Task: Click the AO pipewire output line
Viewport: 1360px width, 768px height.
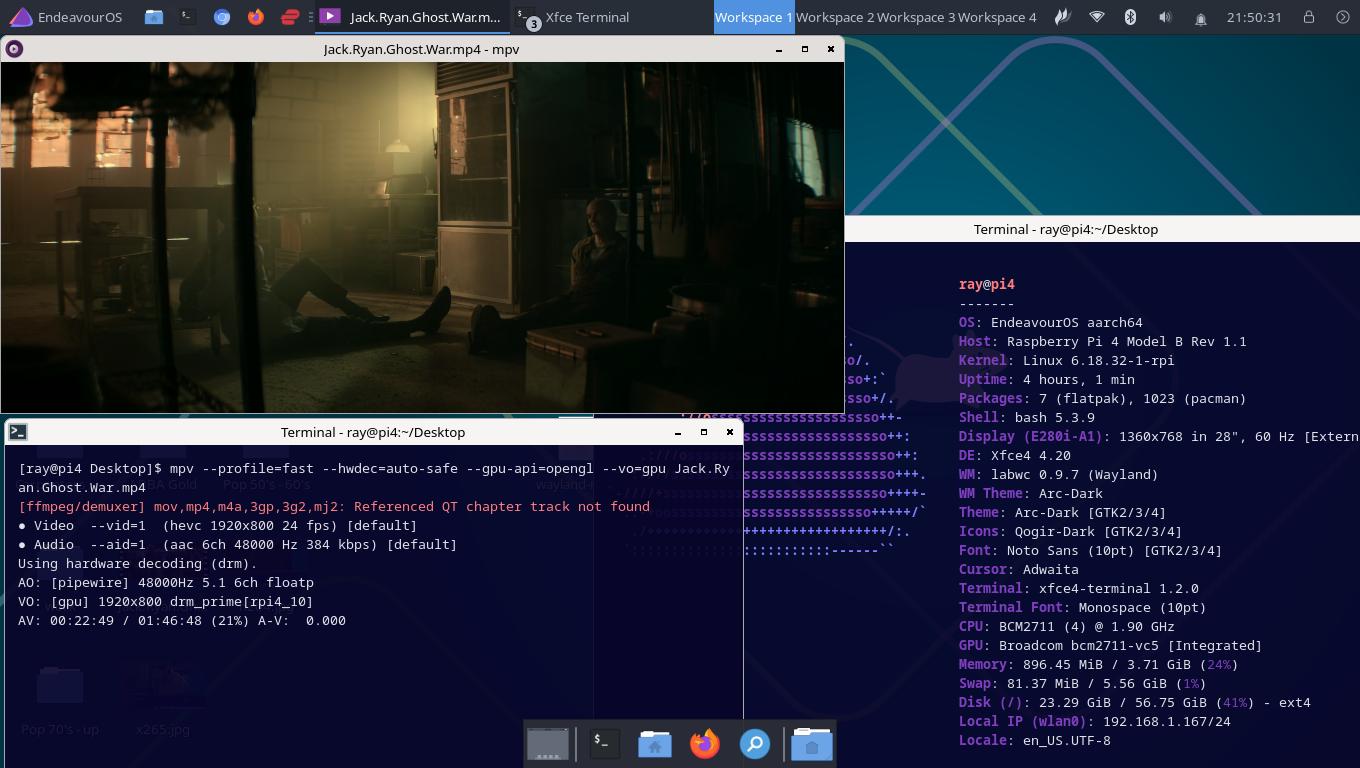Action: (x=166, y=582)
